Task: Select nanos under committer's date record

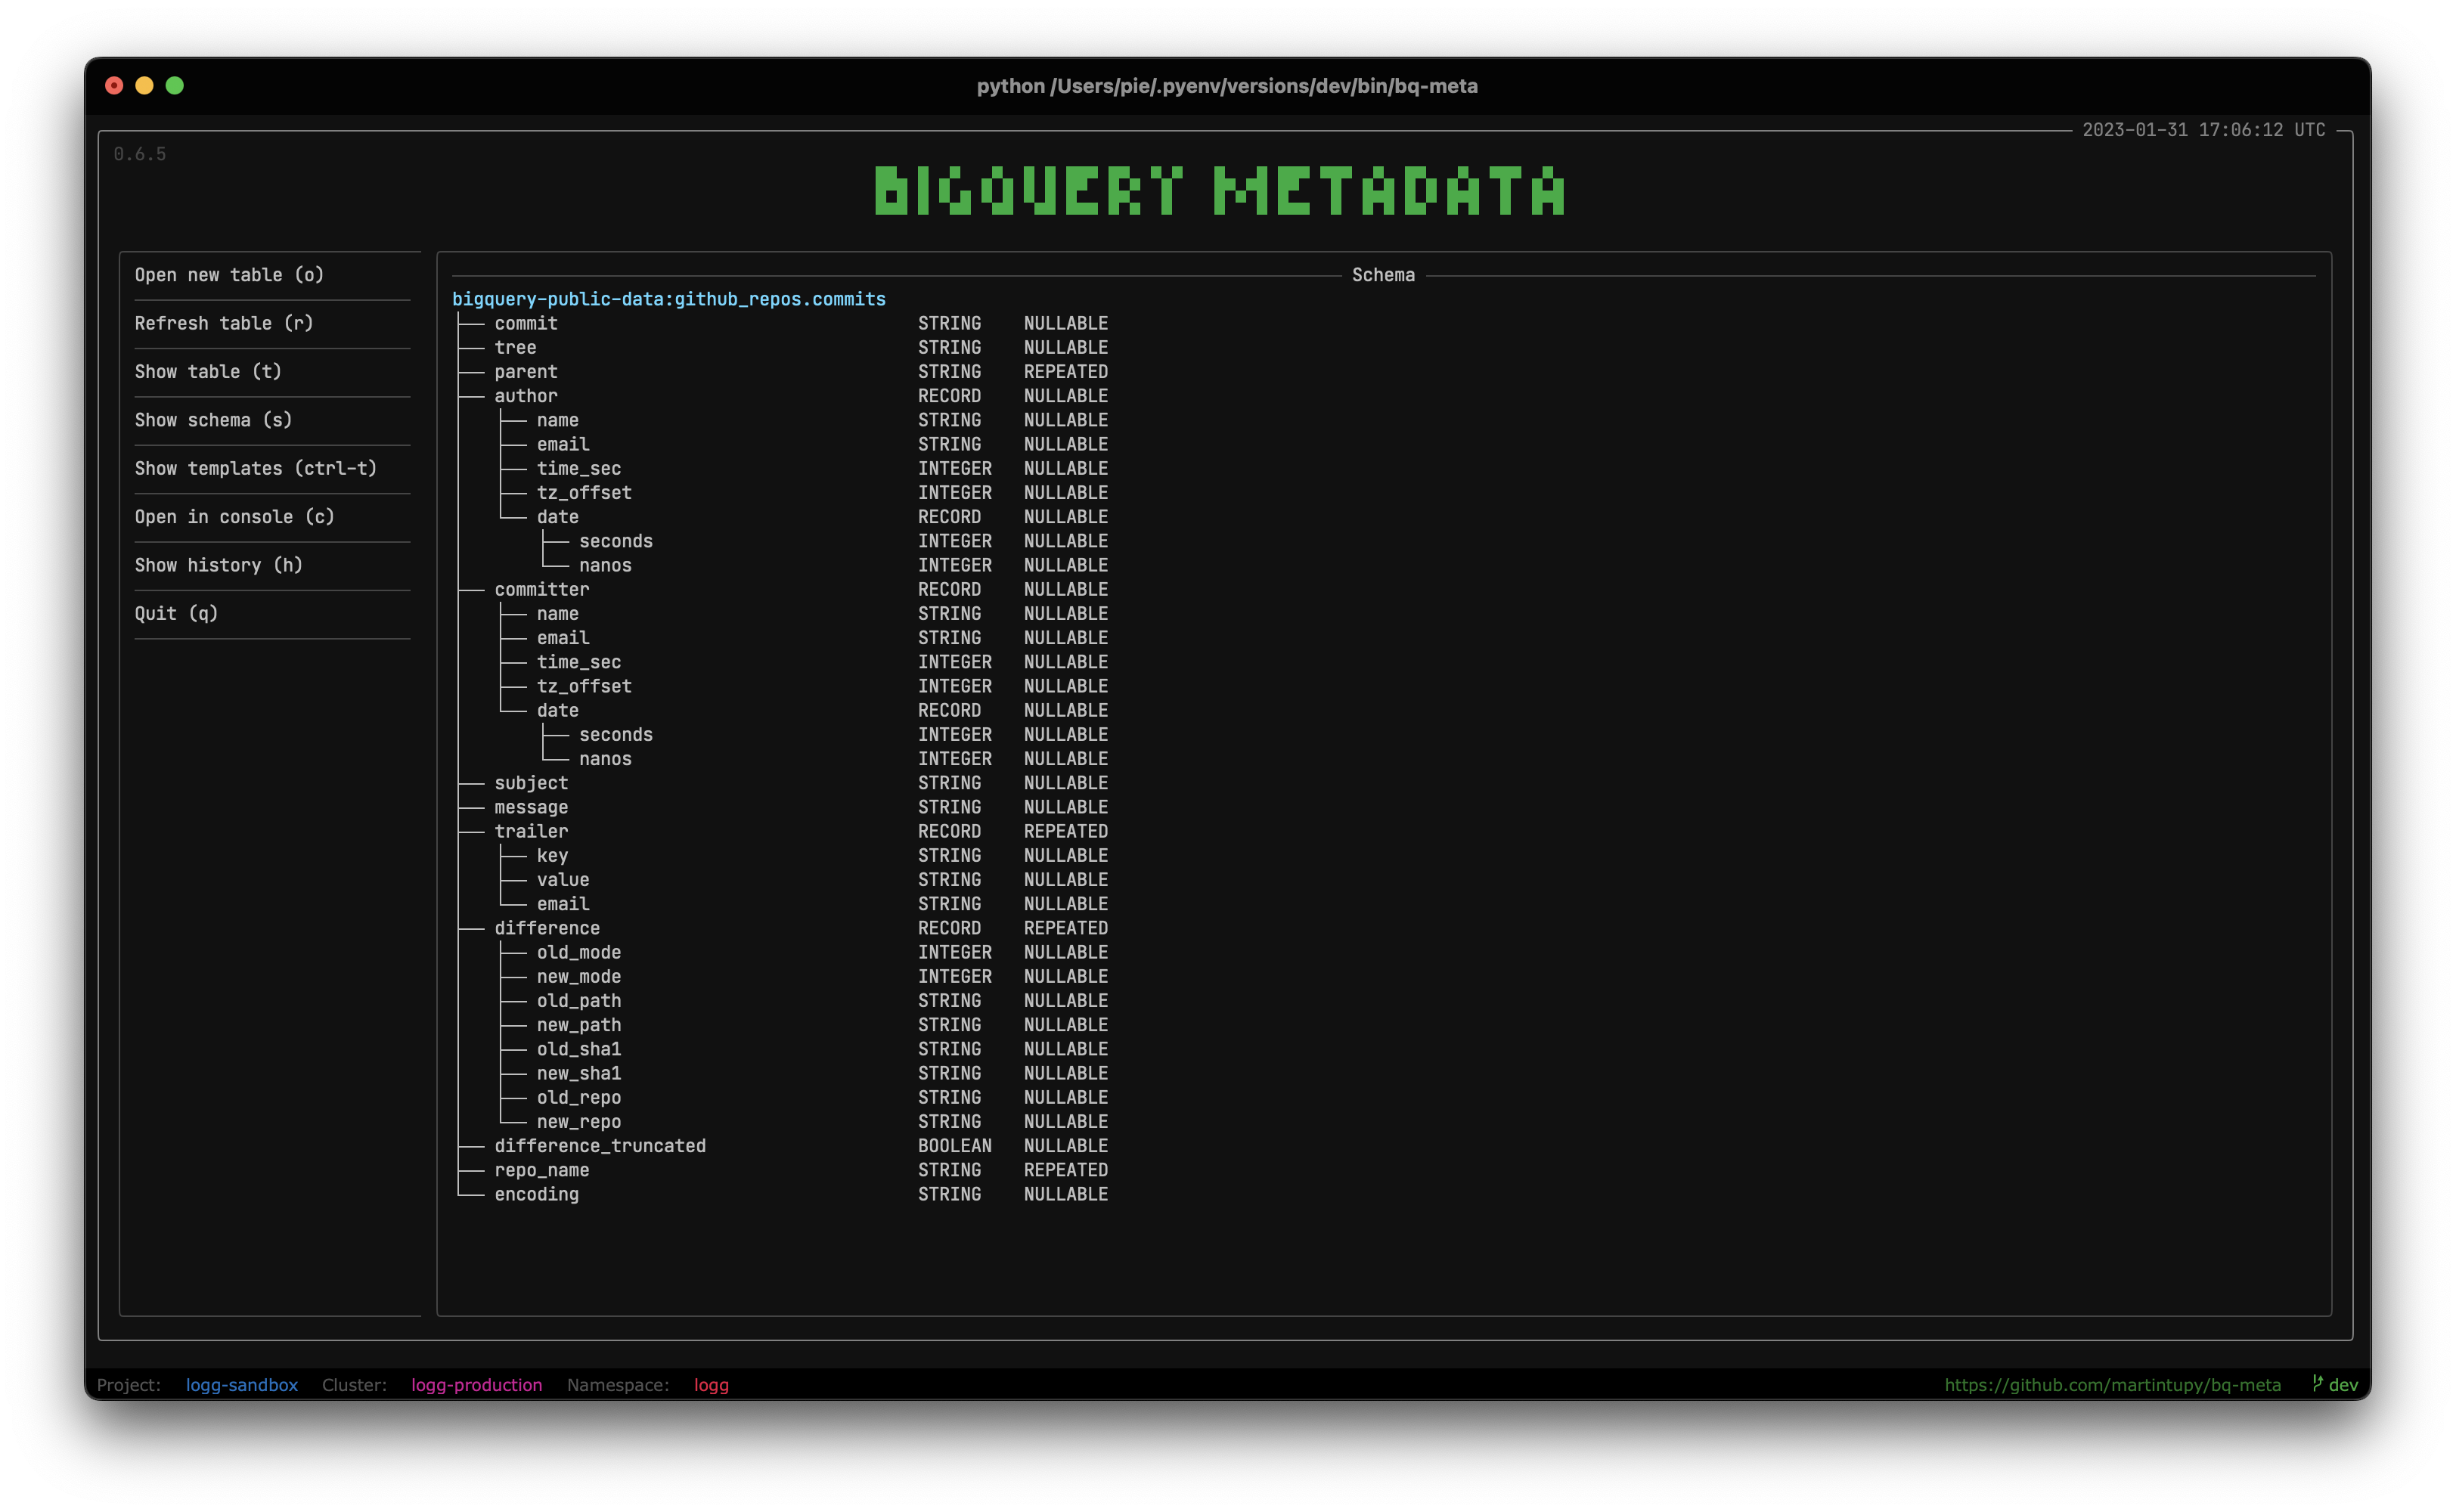Action: tap(825, 759)
